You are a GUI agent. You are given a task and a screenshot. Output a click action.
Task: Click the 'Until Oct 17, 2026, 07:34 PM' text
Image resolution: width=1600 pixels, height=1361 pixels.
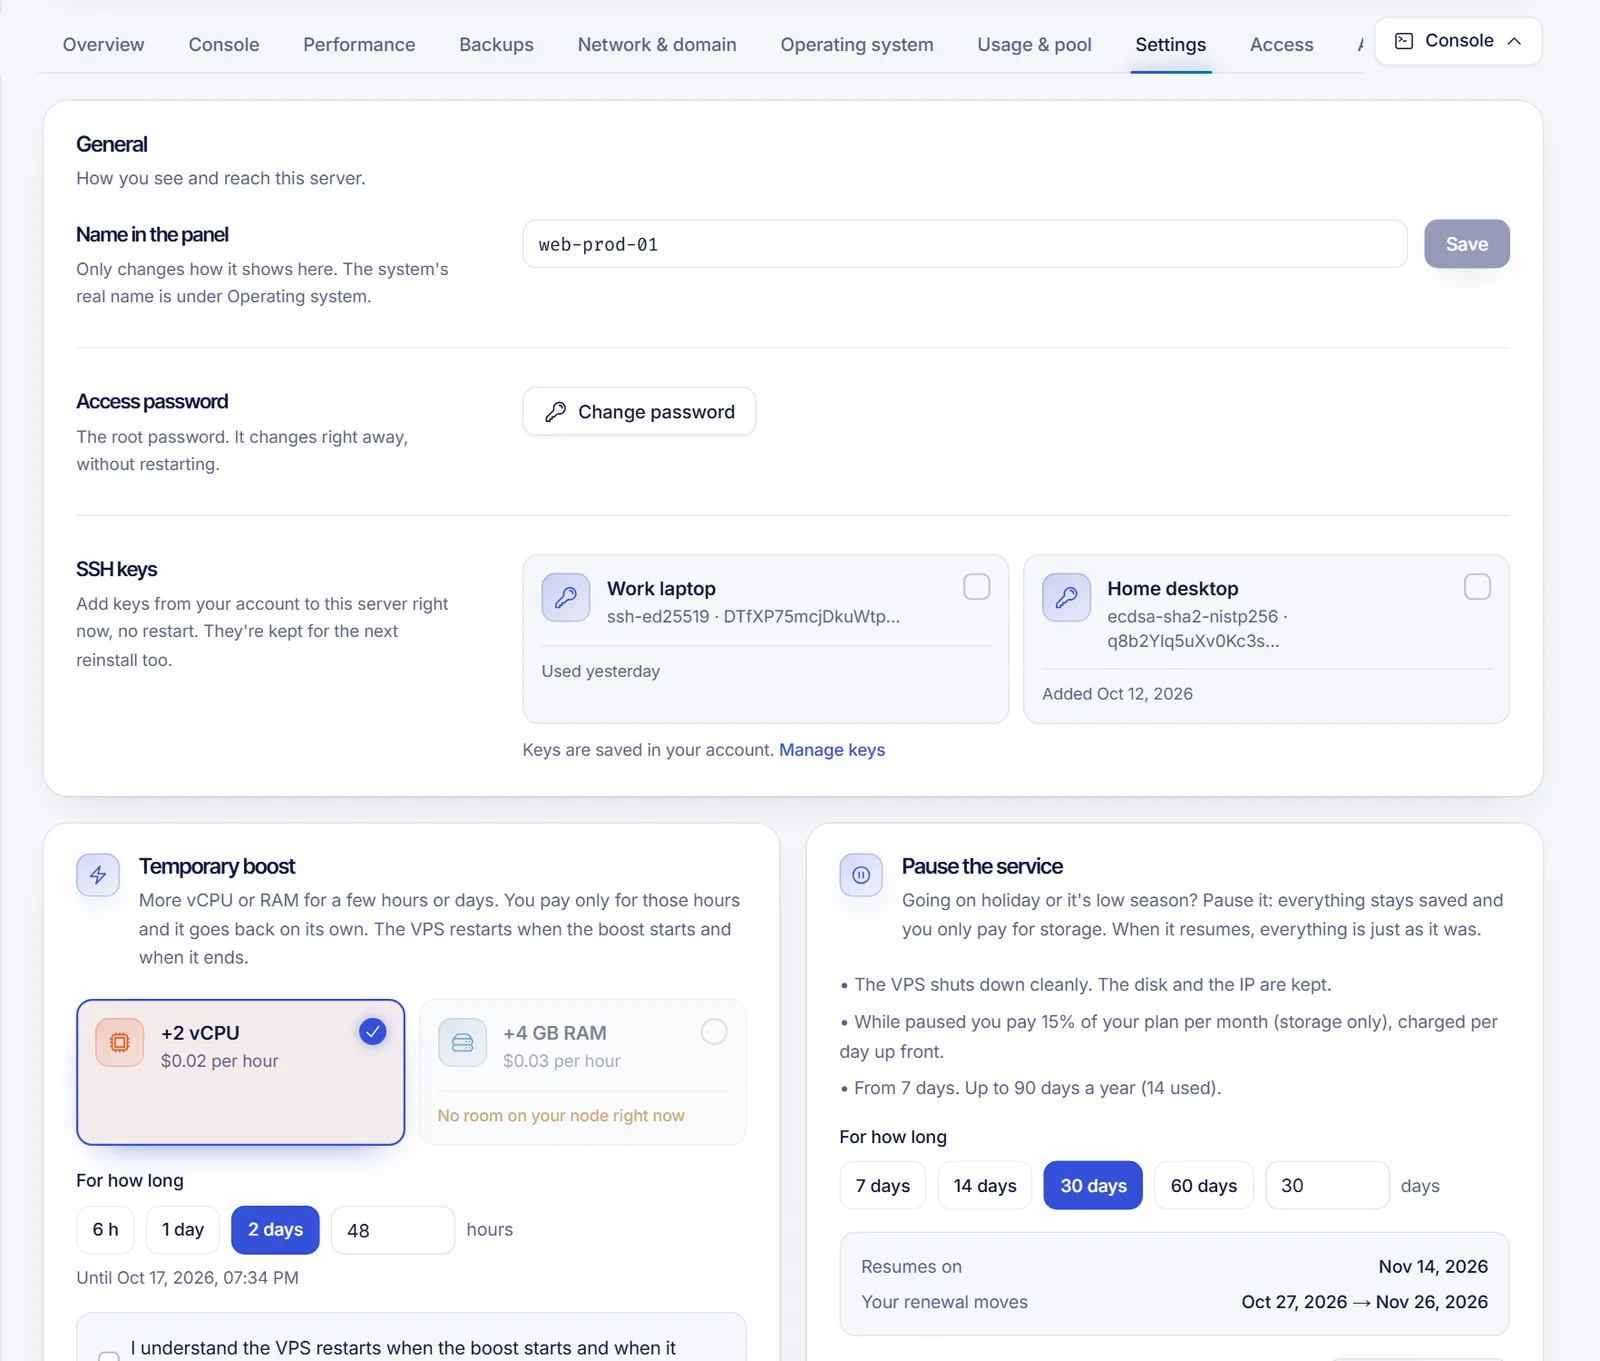click(188, 1278)
